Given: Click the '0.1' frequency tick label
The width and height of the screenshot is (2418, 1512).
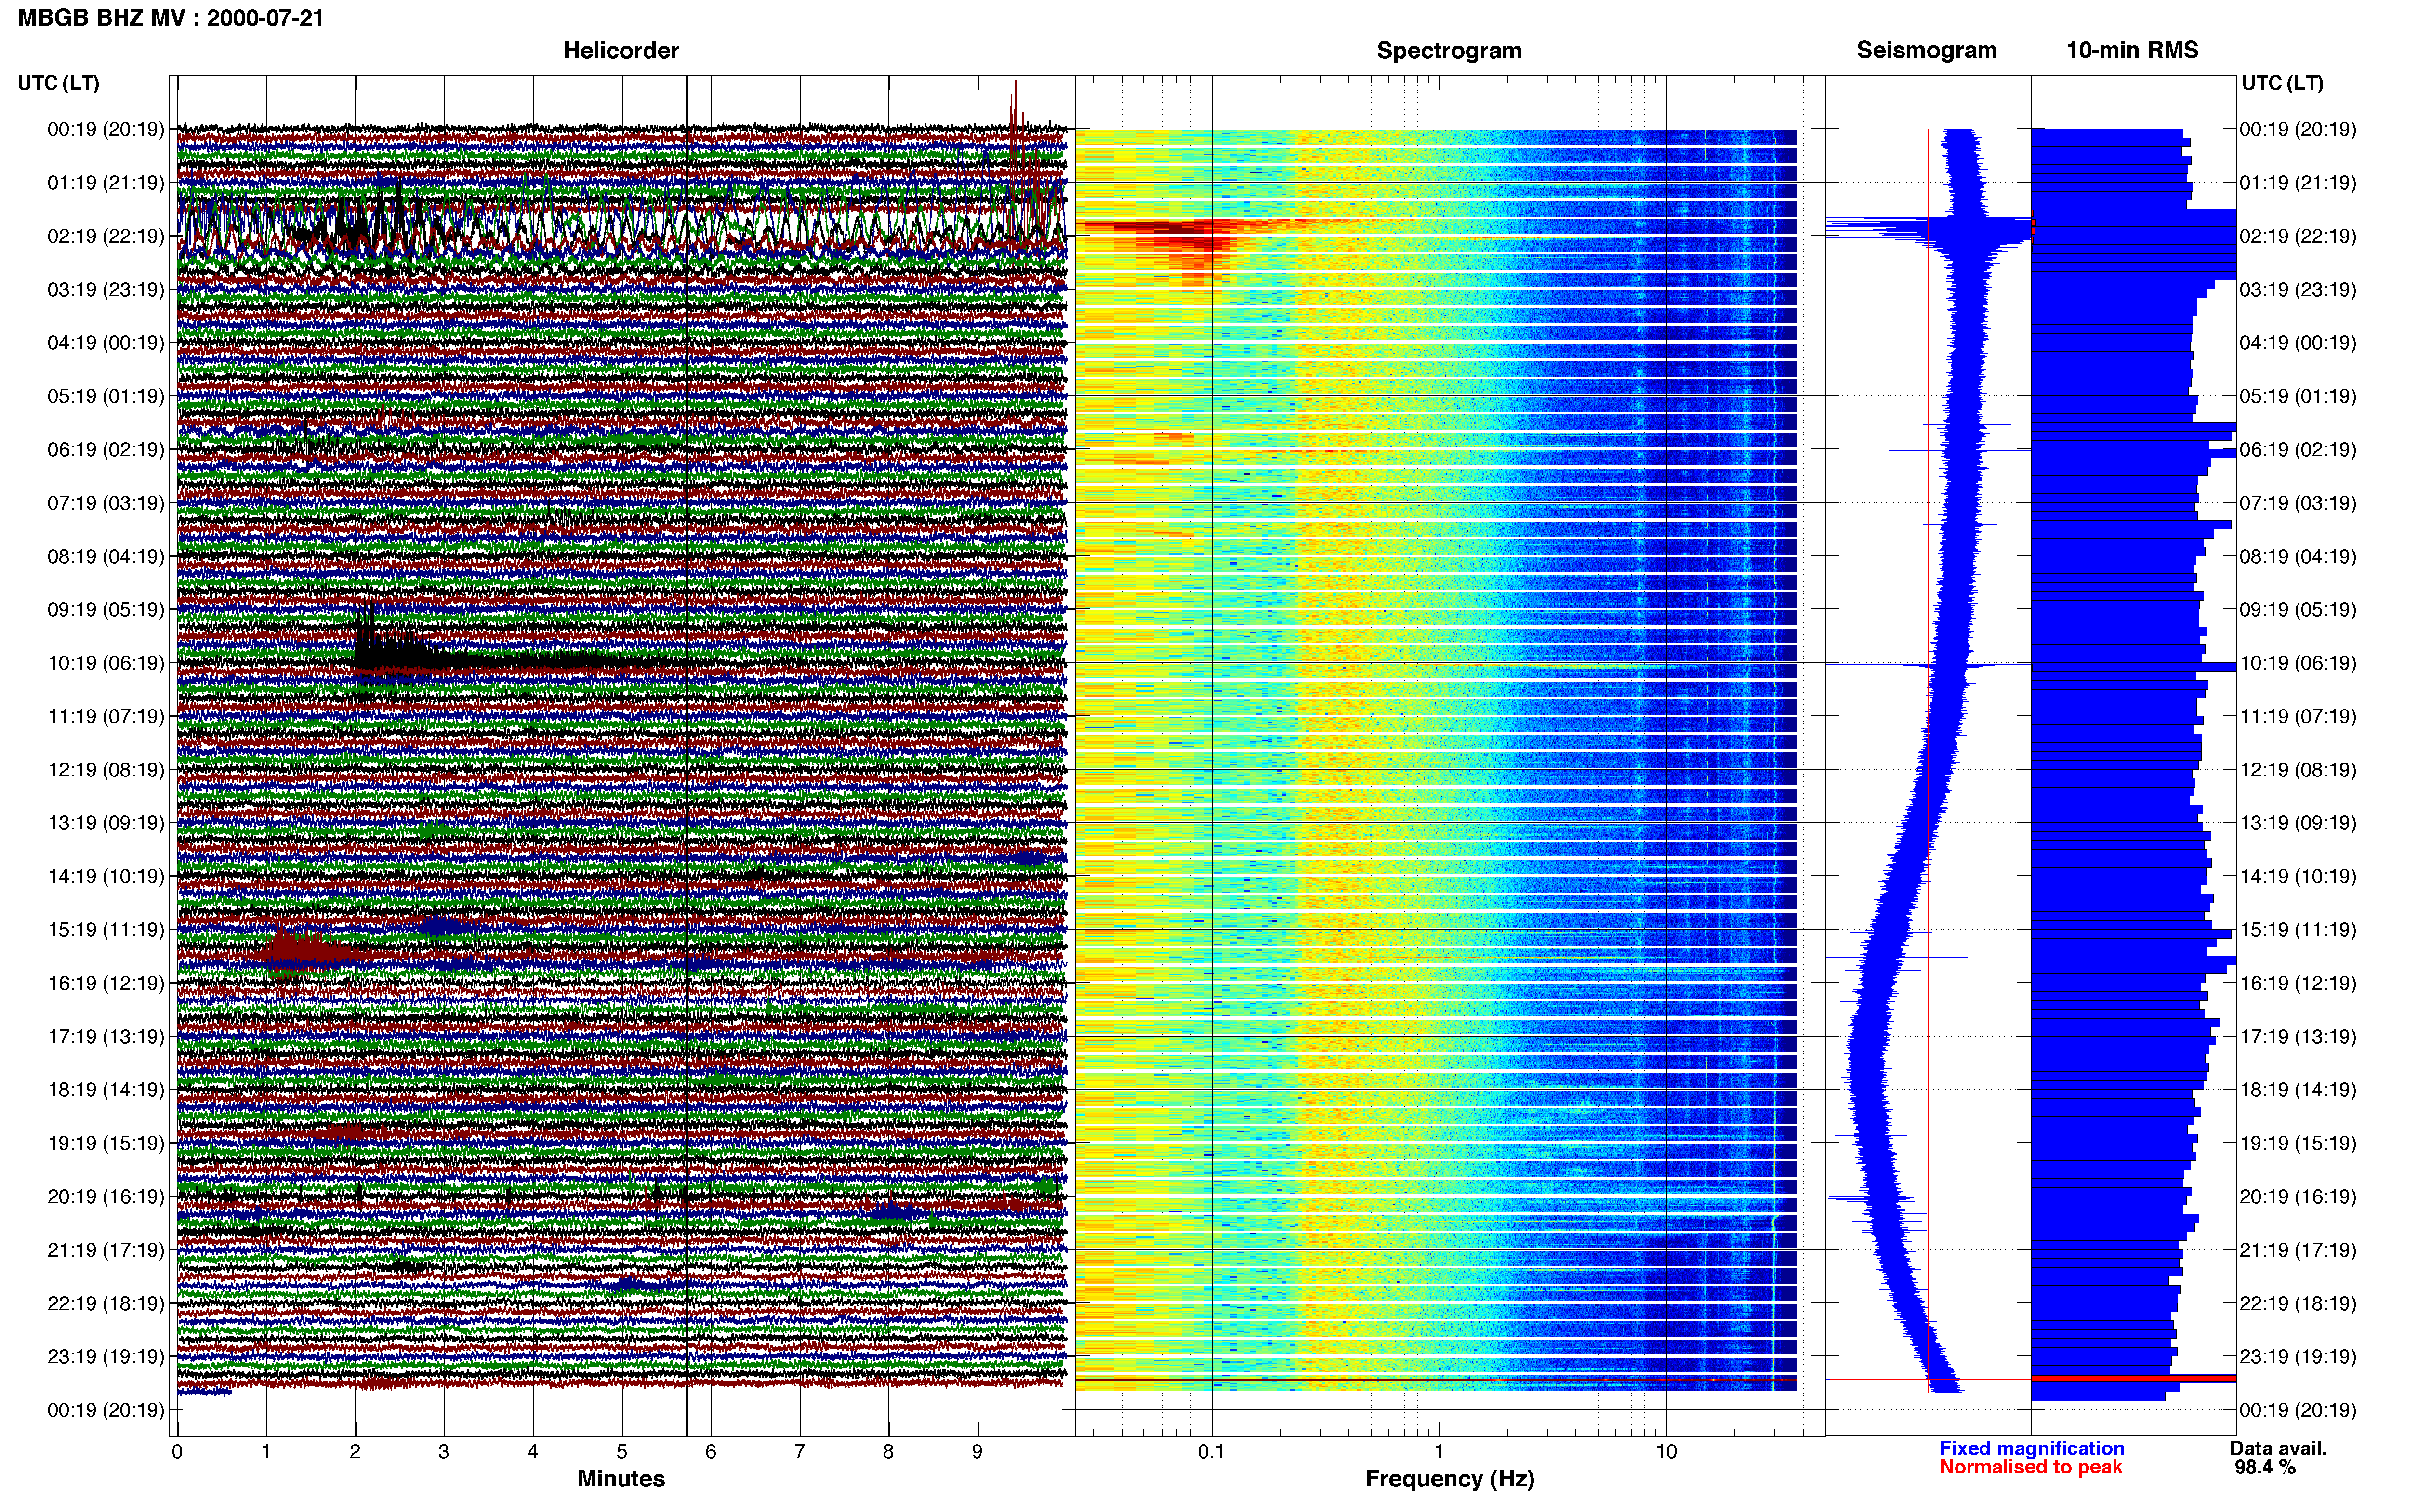Looking at the screenshot, I should [1211, 1451].
